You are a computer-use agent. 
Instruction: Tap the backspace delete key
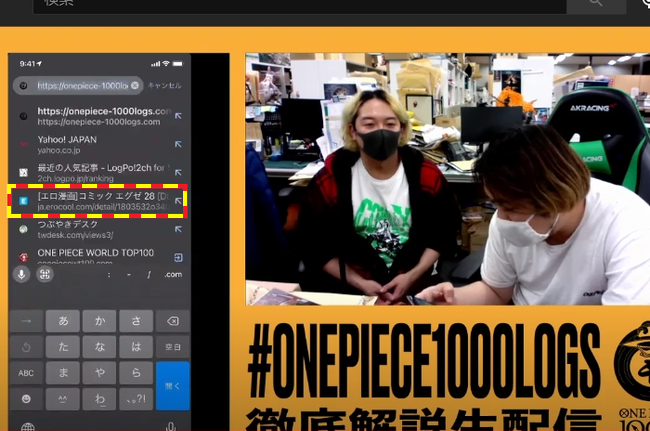pyautogui.click(x=173, y=321)
